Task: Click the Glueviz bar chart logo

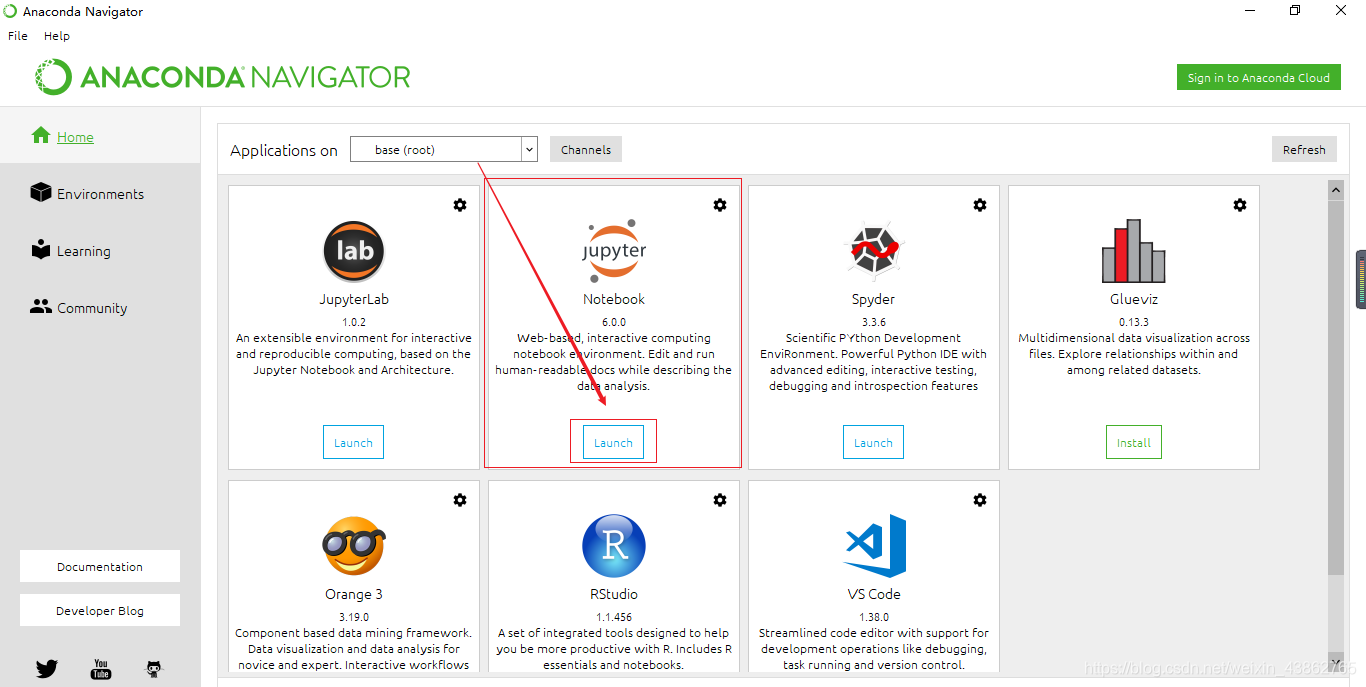Action: [x=1133, y=251]
